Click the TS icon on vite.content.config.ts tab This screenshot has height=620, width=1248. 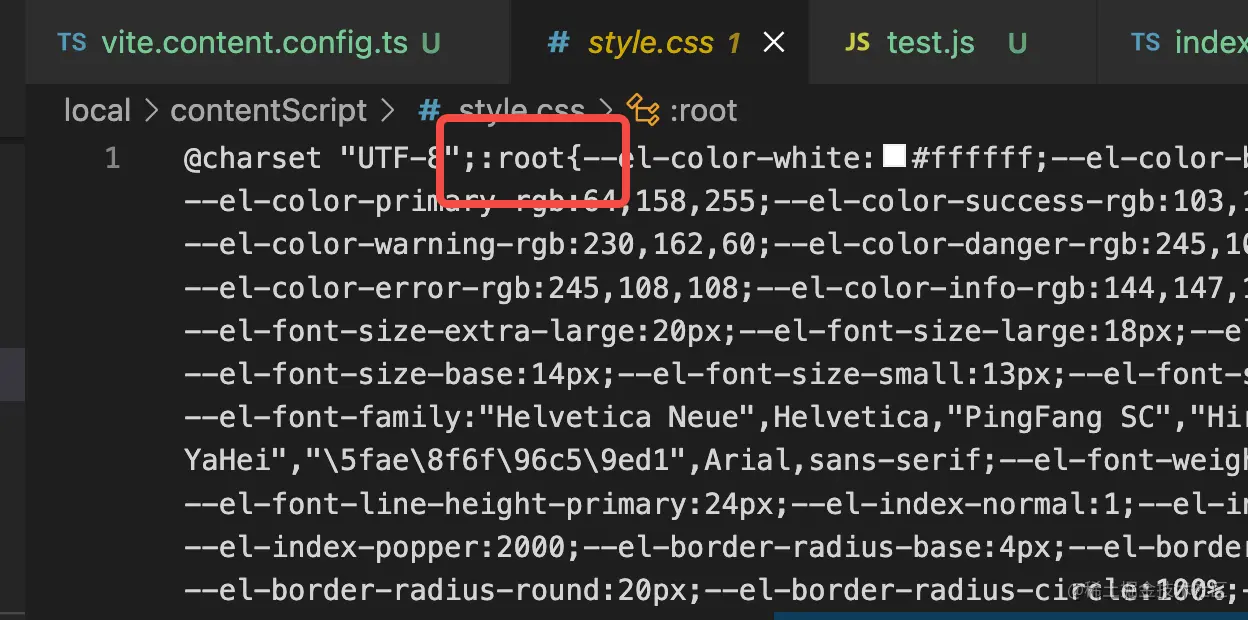coord(72,42)
